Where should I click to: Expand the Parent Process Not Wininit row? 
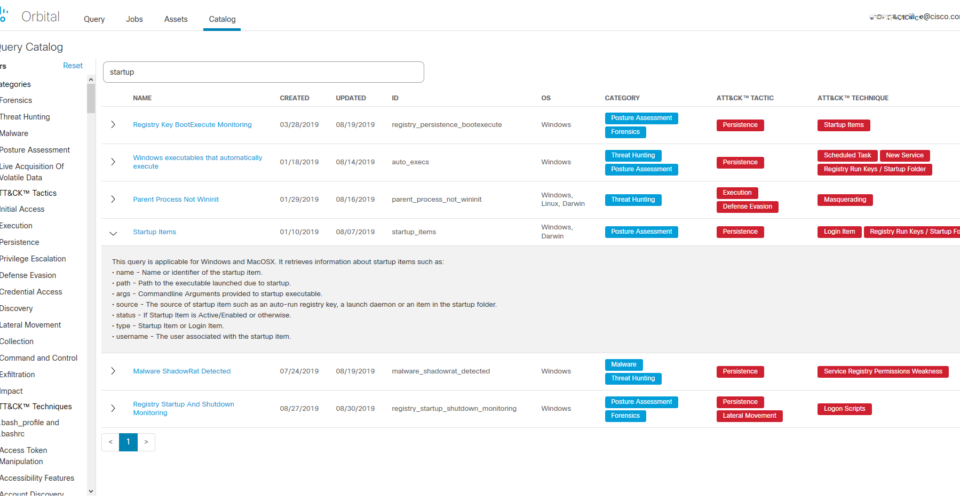[113, 199]
